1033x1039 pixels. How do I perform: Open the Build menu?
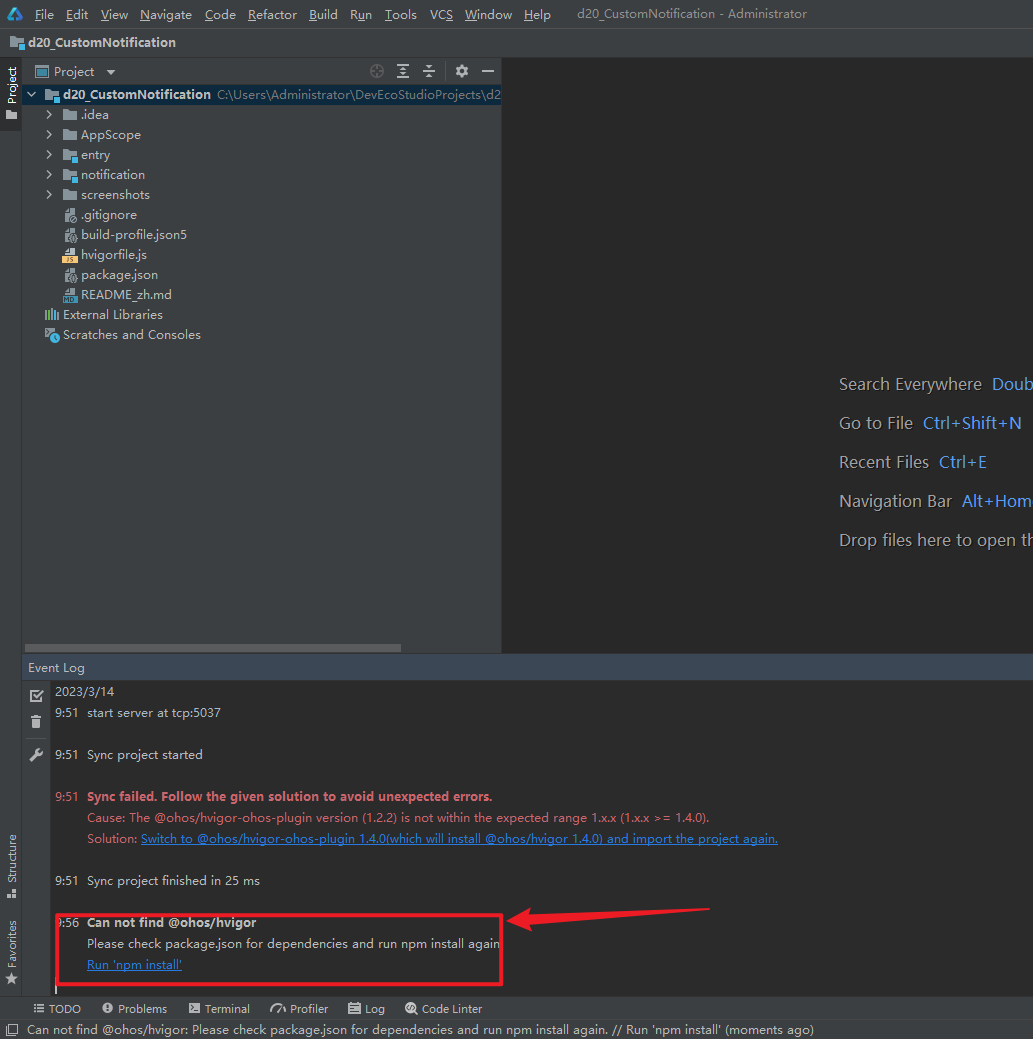pos(323,14)
